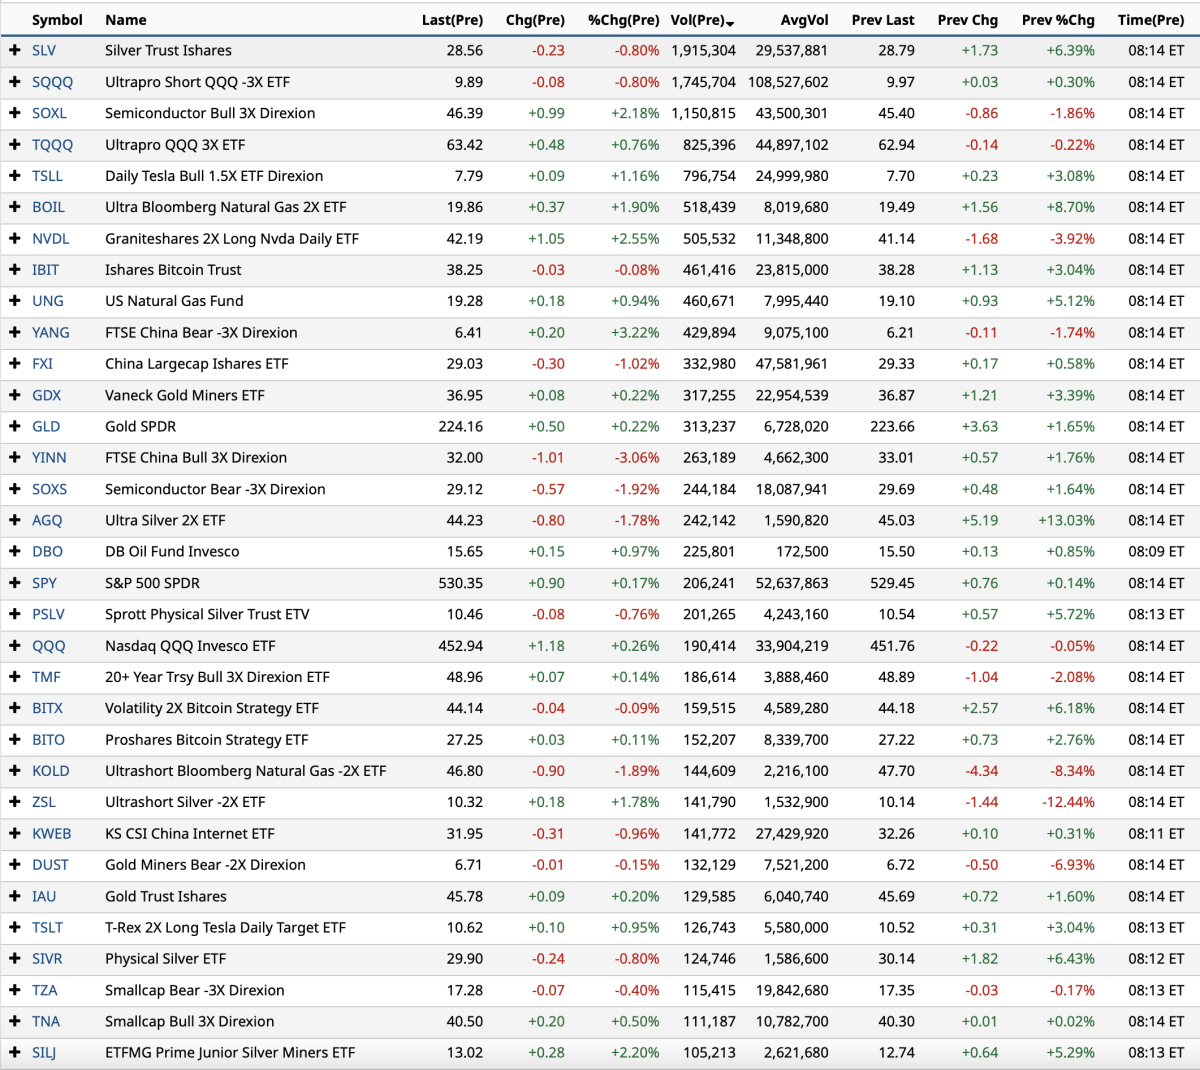1200x1070 pixels.
Task: Click plus icon beside TSLL
Action: pos(15,176)
